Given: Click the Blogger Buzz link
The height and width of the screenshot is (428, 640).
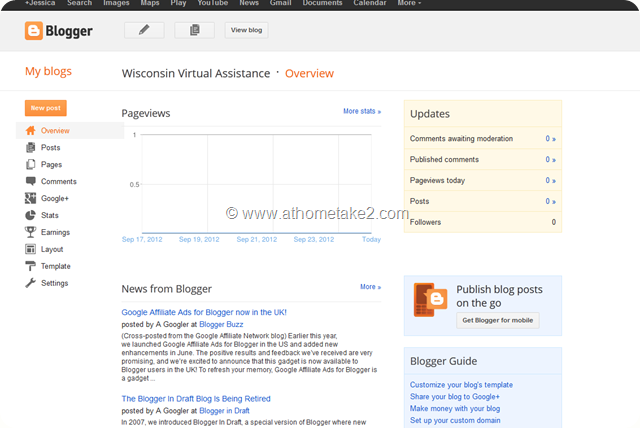Looking at the screenshot, I should pos(221,324).
